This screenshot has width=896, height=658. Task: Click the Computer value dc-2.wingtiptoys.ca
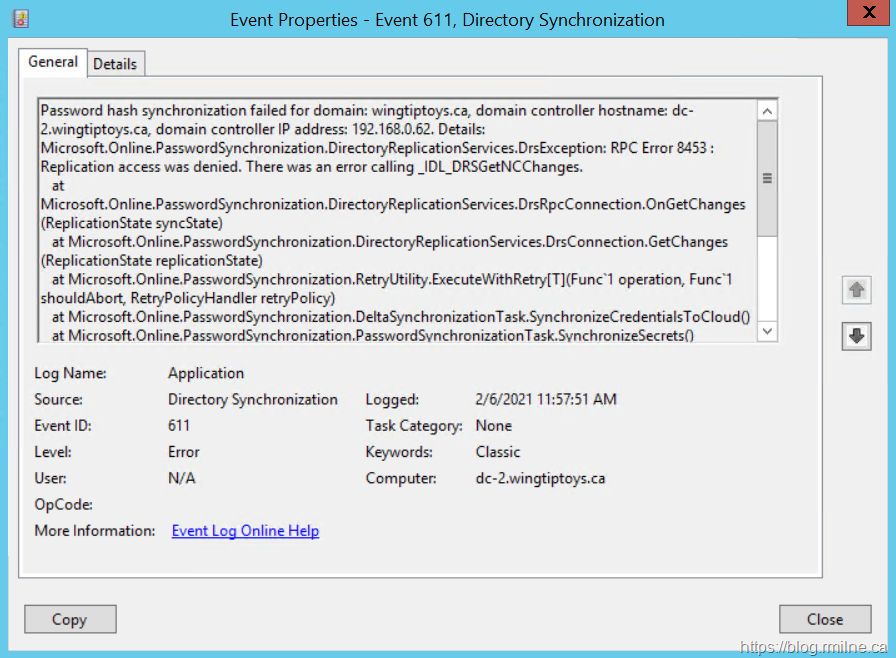click(540, 478)
